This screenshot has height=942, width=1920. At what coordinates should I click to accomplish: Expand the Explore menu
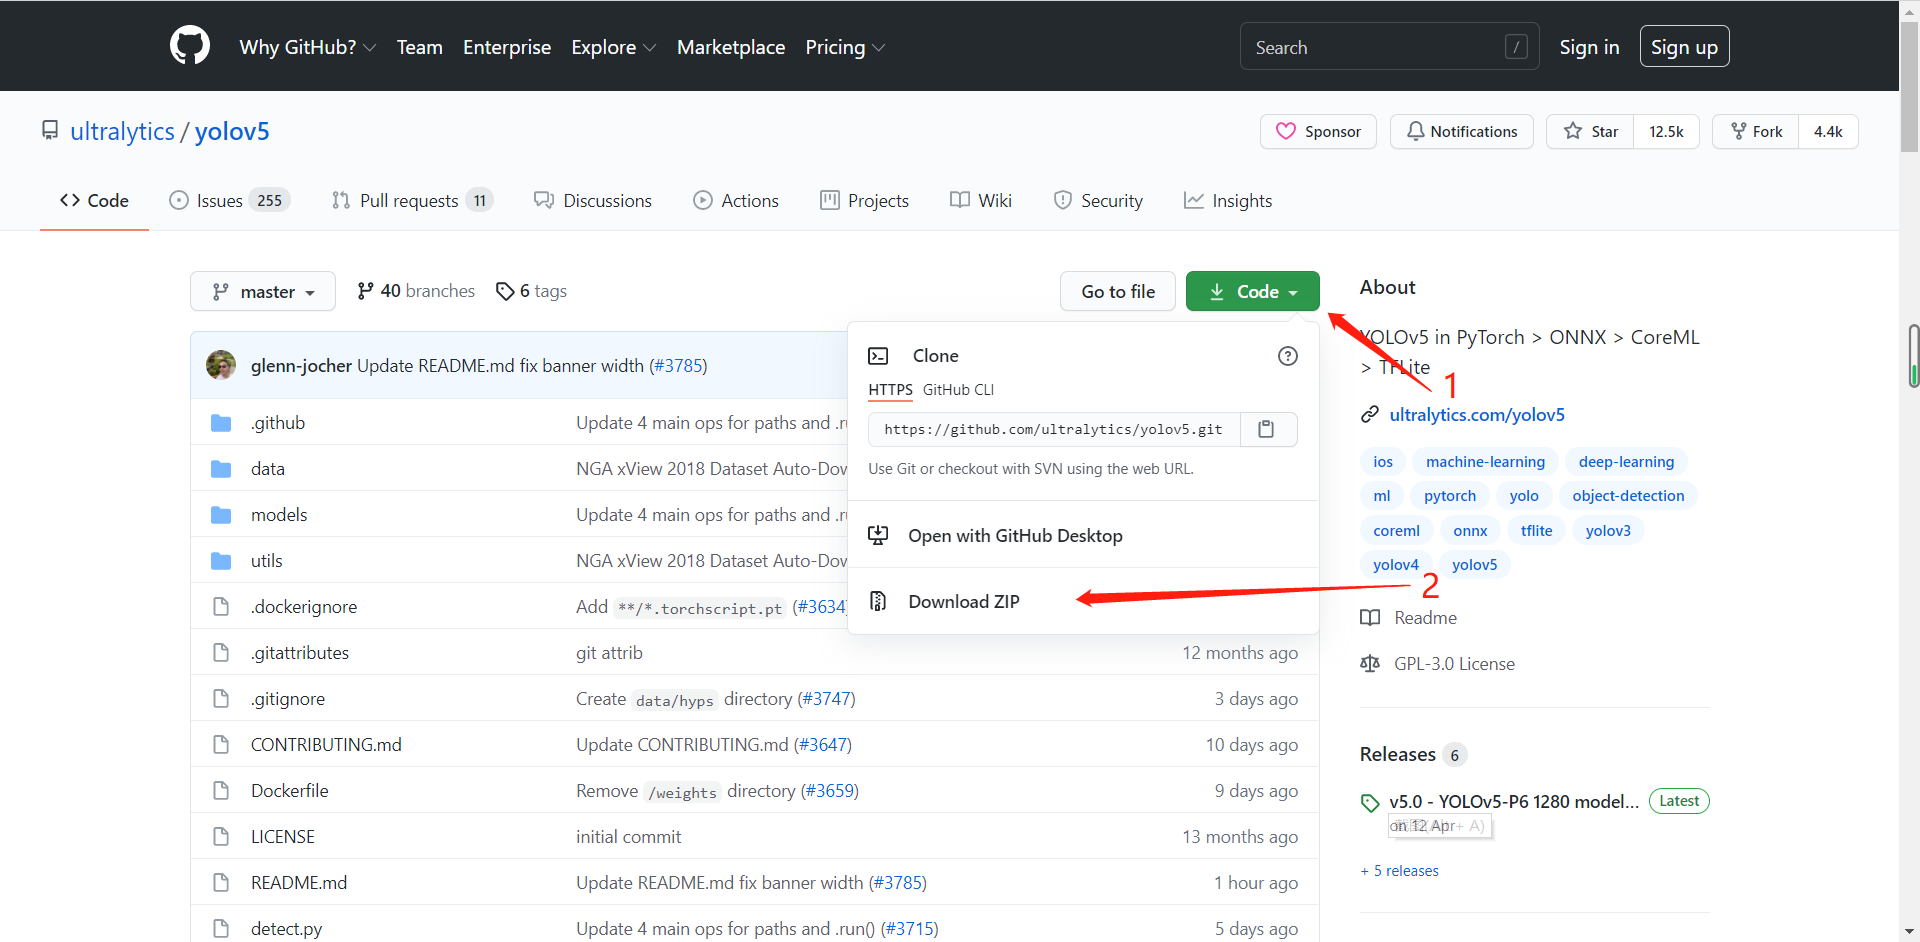(x=613, y=47)
